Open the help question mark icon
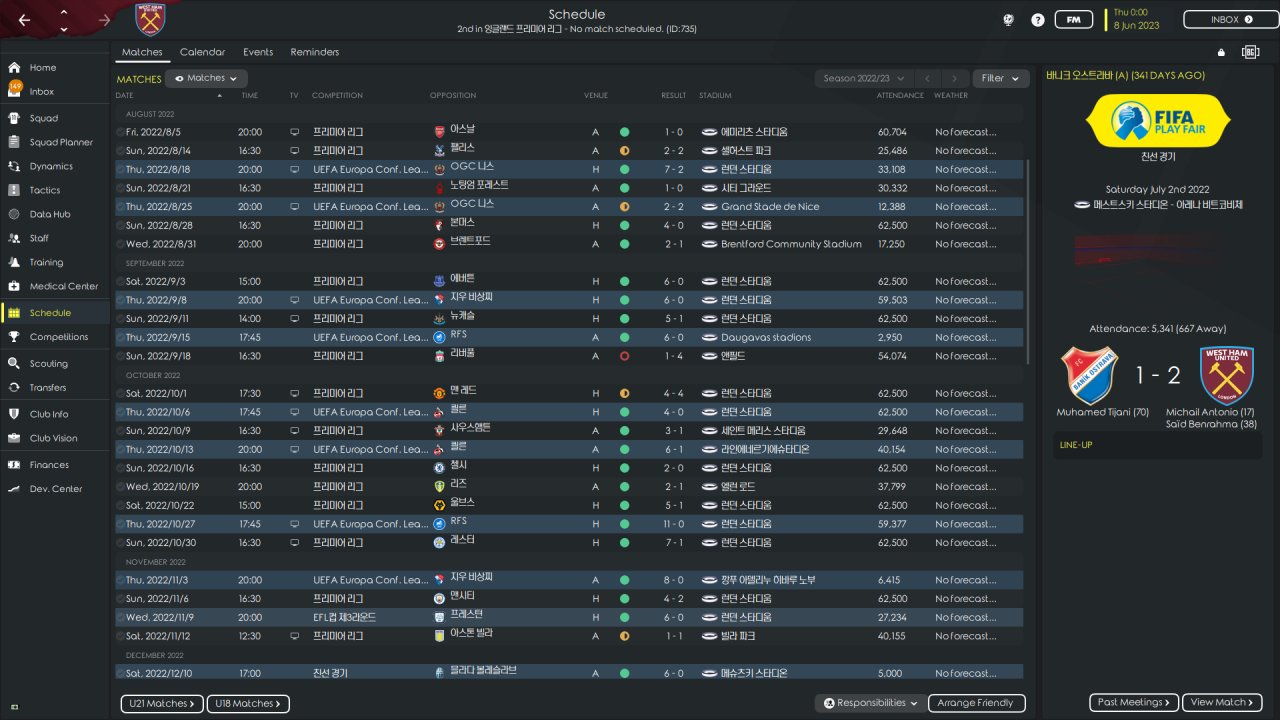The image size is (1280, 720). coord(1038,20)
